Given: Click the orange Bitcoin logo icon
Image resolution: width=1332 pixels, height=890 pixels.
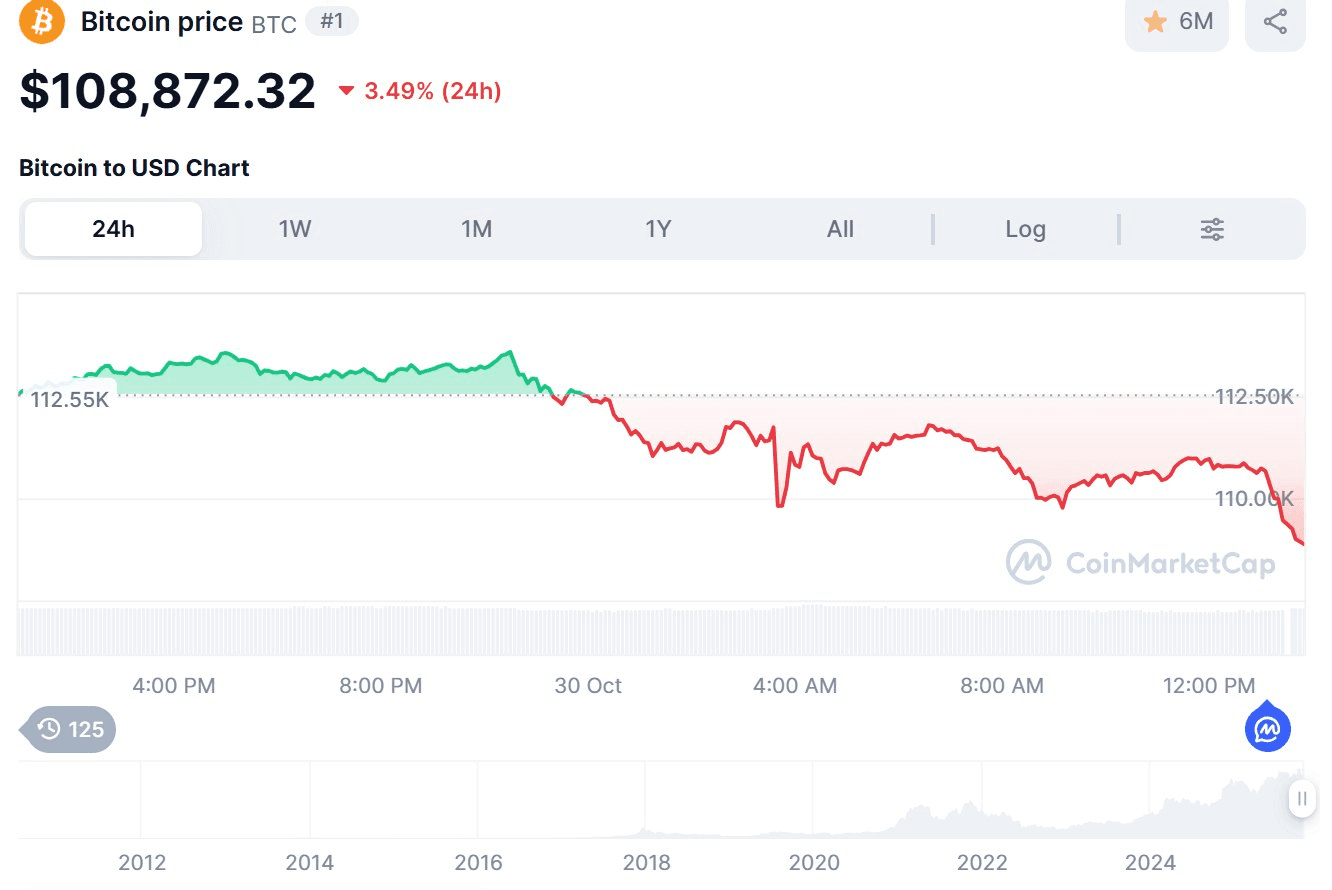Looking at the screenshot, I should (42, 21).
